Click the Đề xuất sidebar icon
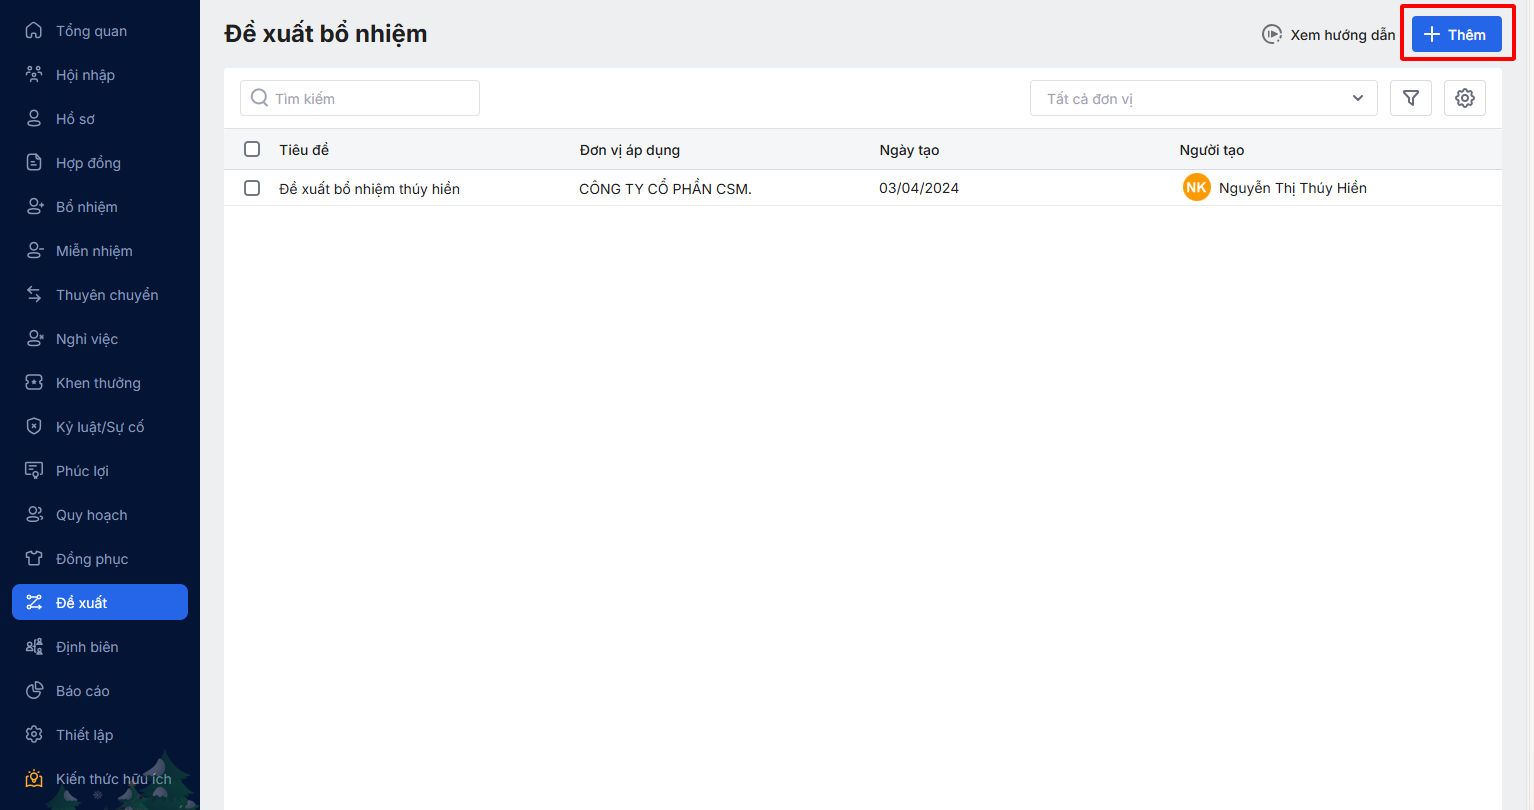1534x810 pixels. 34,603
